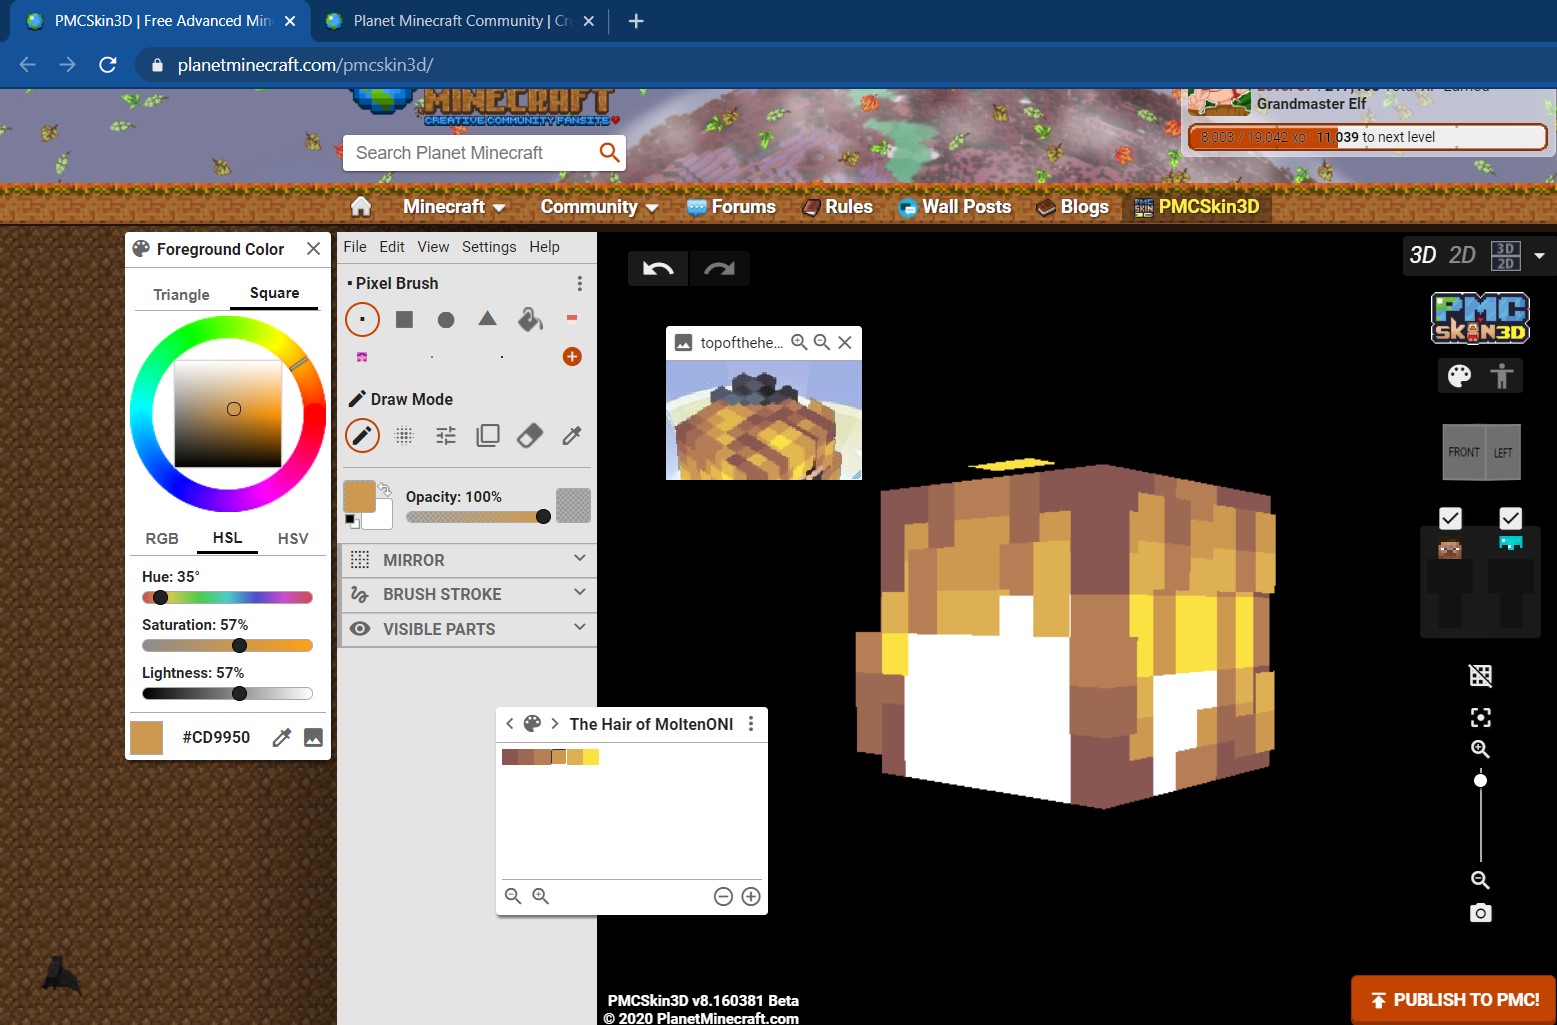Viewport: 1557px width, 1025px height.
Task: Zoom in the 3D viewport
Action: pyautogui.click(x=1481, y=750)
